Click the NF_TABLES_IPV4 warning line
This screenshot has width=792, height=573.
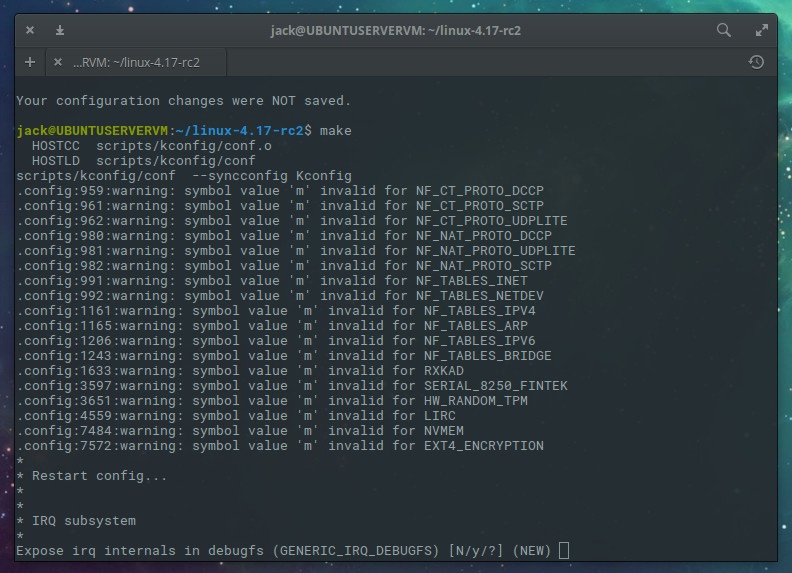276,311
